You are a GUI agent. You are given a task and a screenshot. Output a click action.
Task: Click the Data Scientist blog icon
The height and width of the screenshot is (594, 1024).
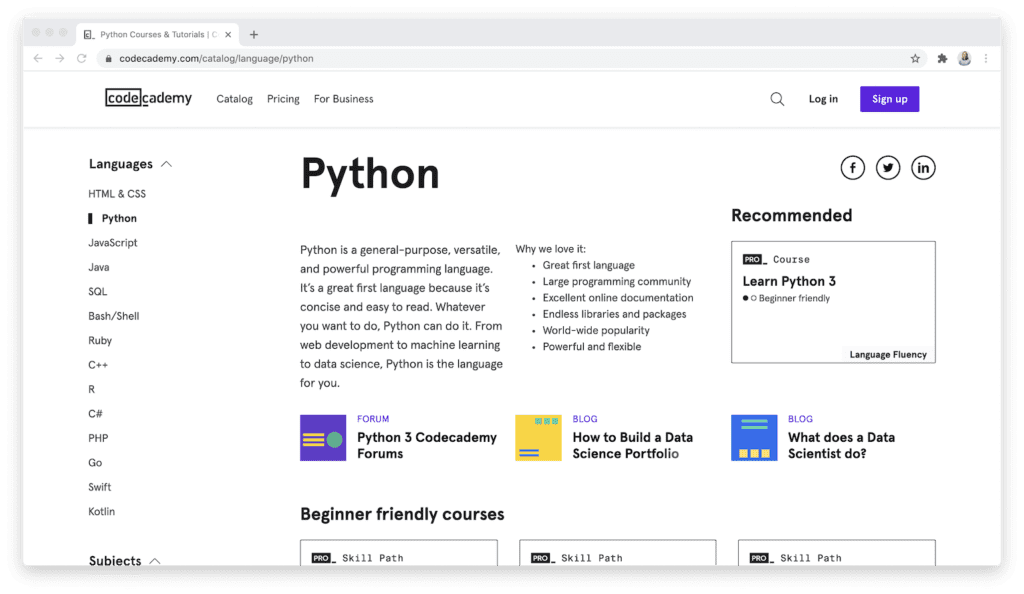click(x=753, y=437)
